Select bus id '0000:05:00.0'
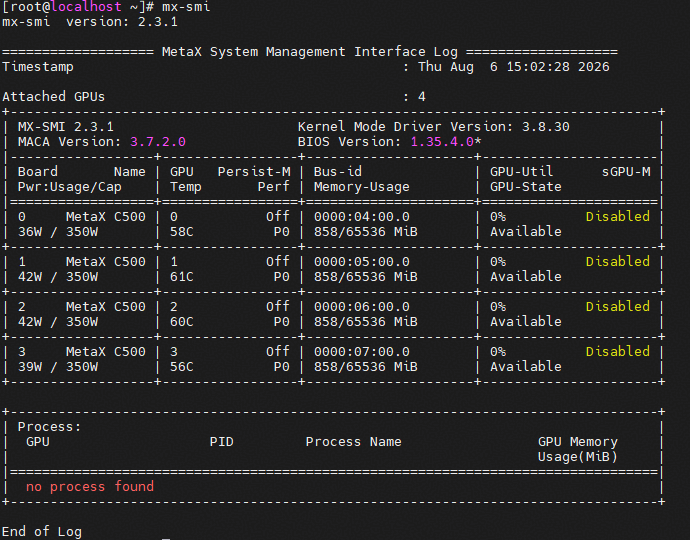This screenshot has height=540, width=690. tap(362, 262)
